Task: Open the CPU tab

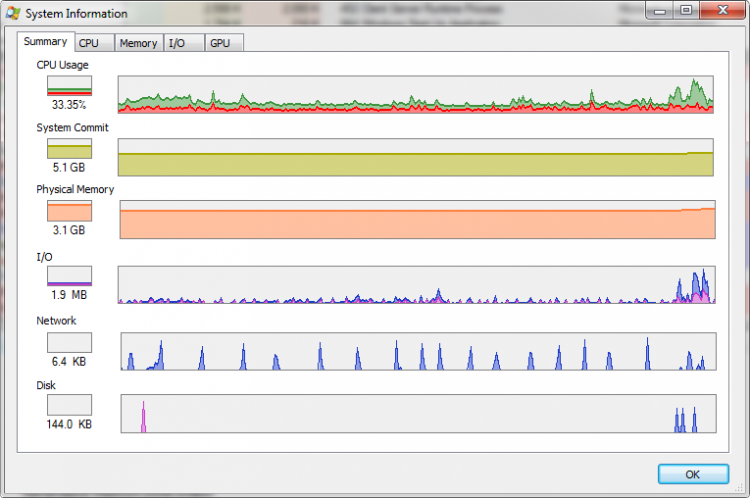Action: pos(94,43)
